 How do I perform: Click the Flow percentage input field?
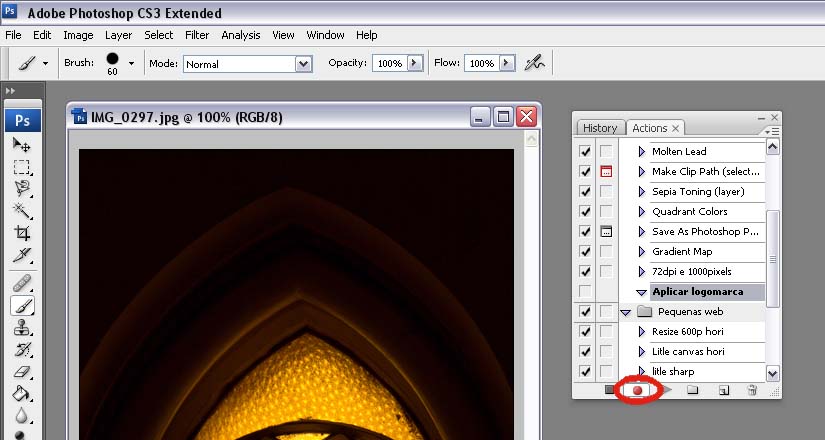coord(481,63)
